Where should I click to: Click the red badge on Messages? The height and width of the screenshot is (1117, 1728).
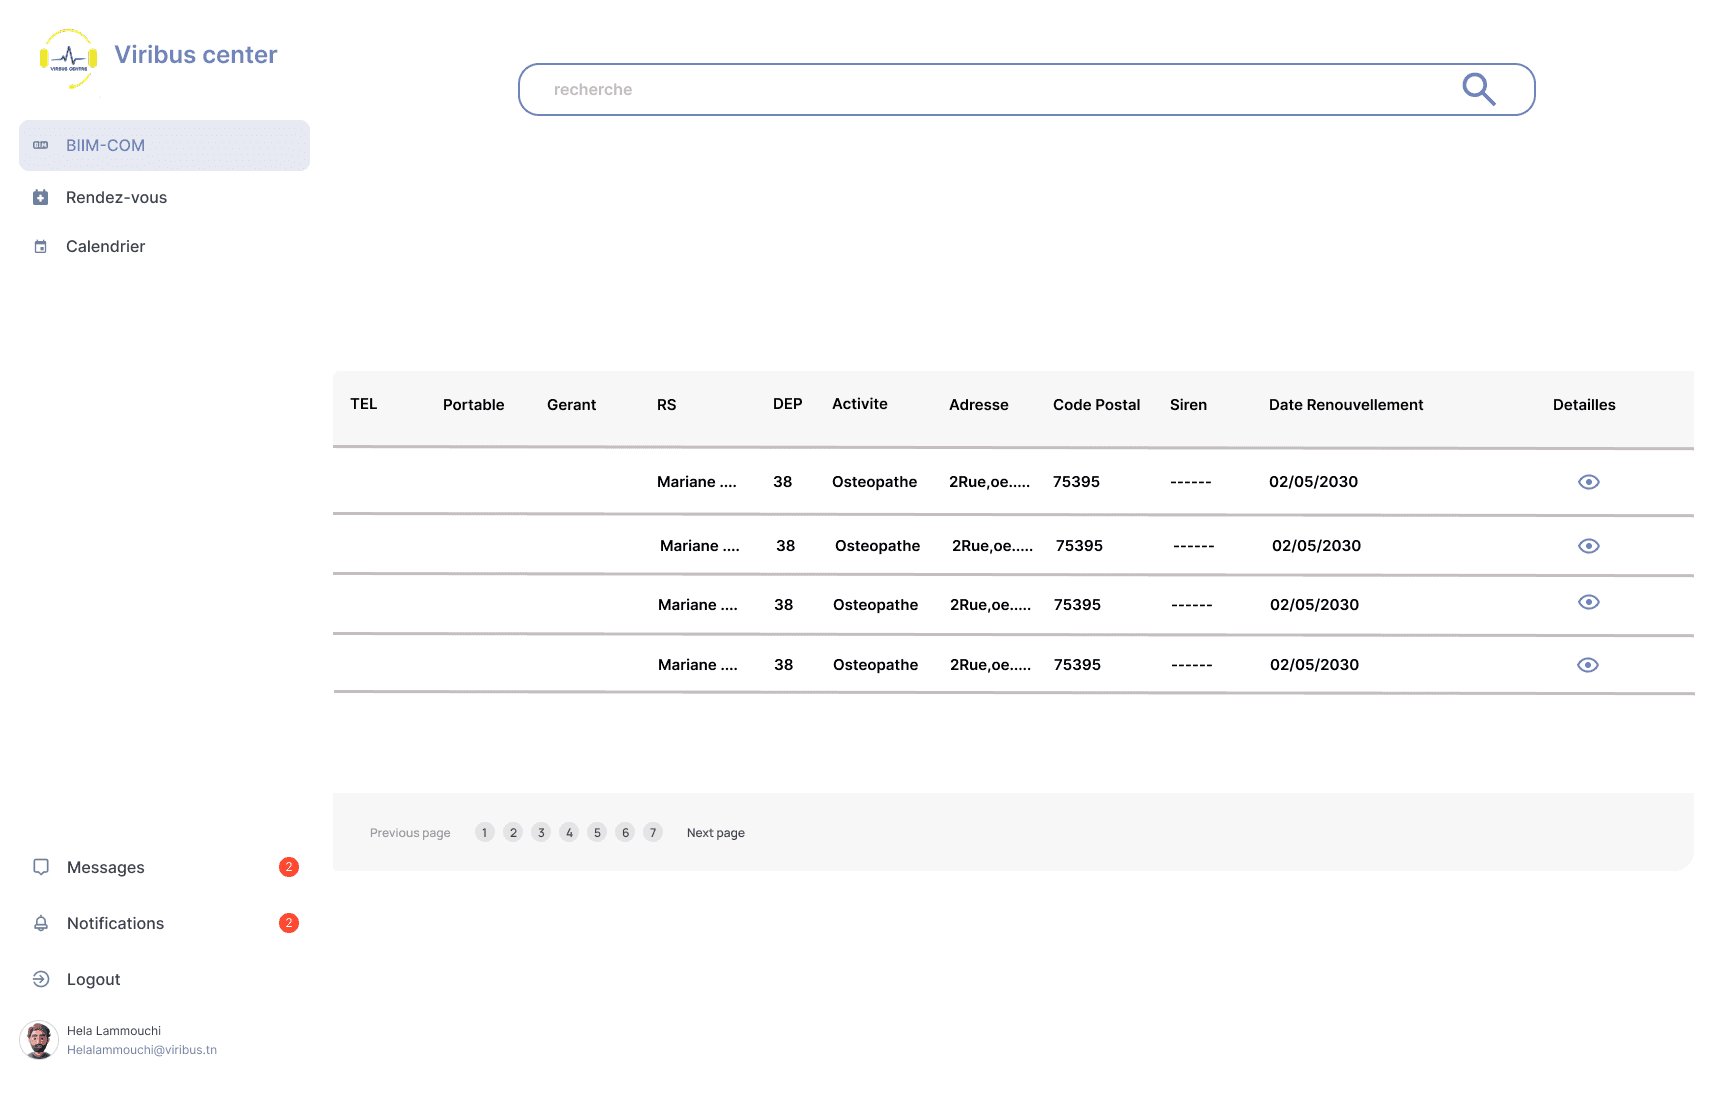pos(289,867)
